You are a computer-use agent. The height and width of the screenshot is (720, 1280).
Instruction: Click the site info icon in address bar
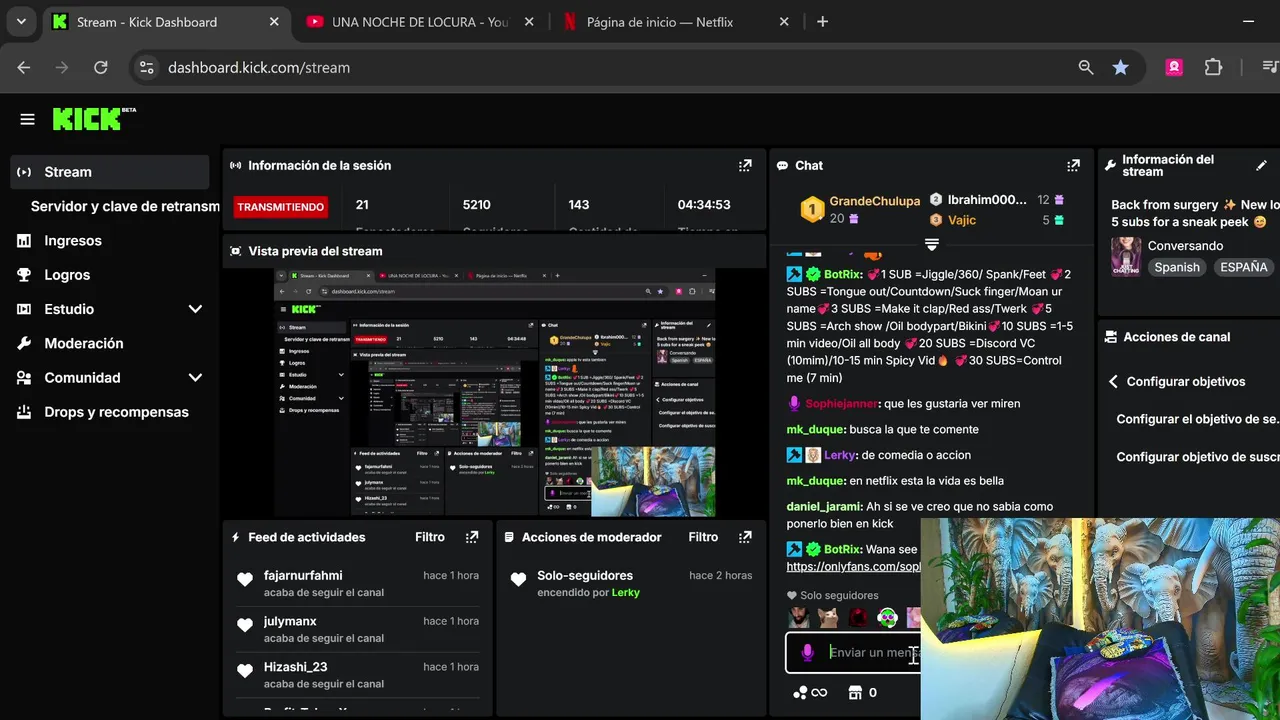coord(146,68)
